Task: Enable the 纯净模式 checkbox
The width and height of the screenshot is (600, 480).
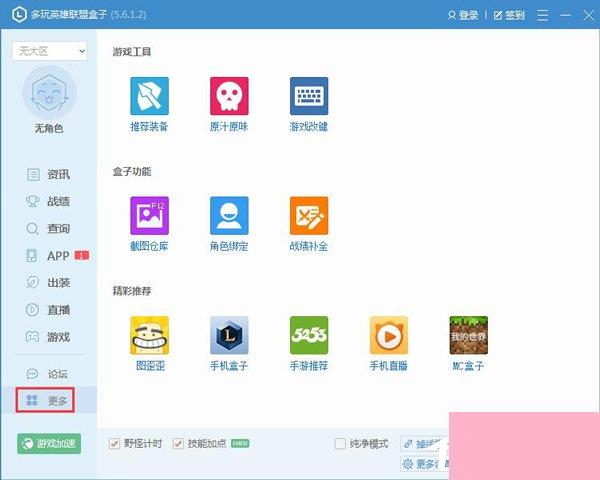Action: 340,444
